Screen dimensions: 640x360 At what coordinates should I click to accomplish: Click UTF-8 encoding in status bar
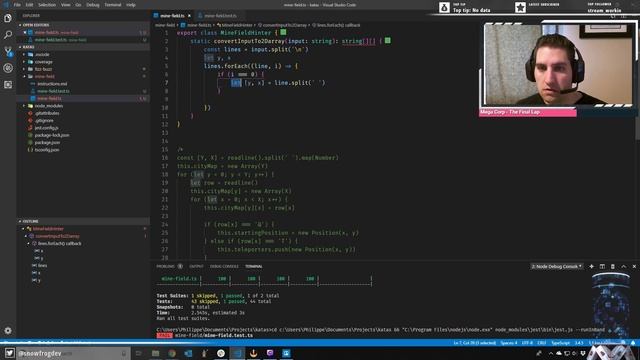[x=527, y=343]
